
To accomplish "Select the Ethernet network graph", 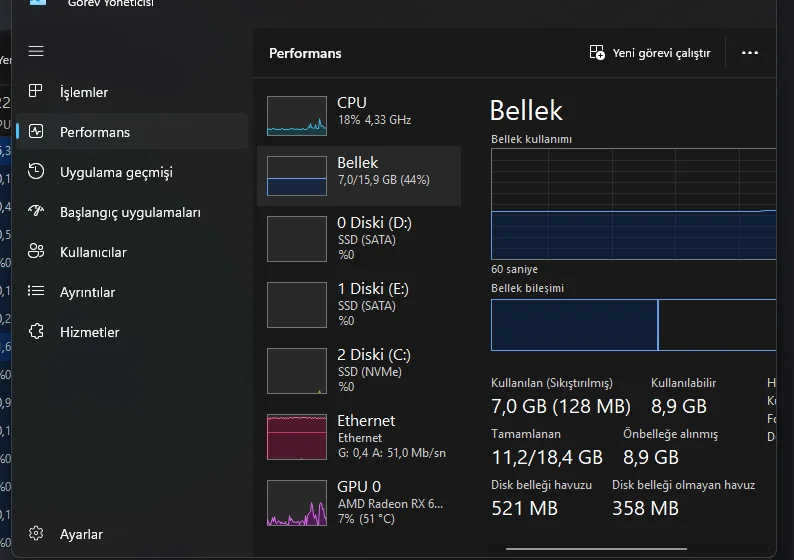I will 297,437.
